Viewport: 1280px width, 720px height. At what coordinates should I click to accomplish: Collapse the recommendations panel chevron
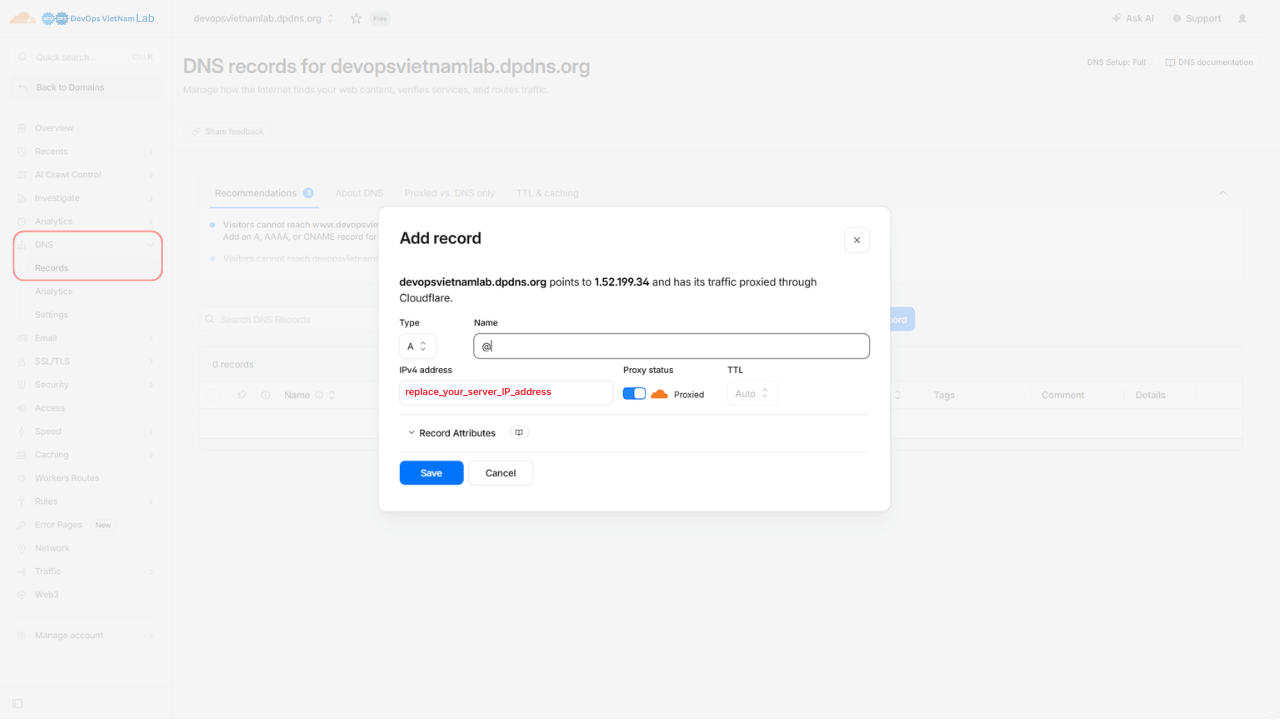coord(1222,193)
